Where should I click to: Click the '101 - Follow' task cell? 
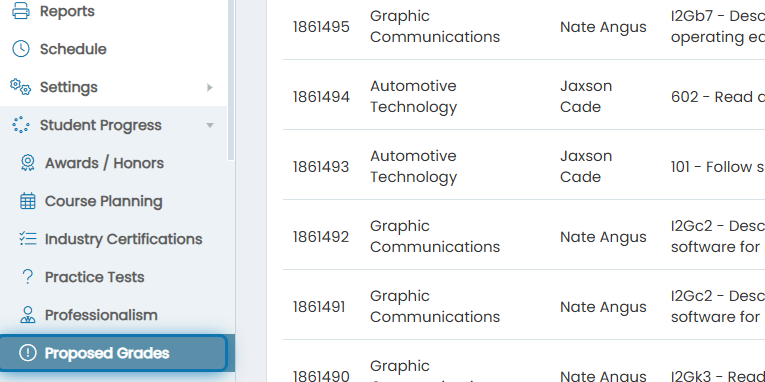(718, 167)
